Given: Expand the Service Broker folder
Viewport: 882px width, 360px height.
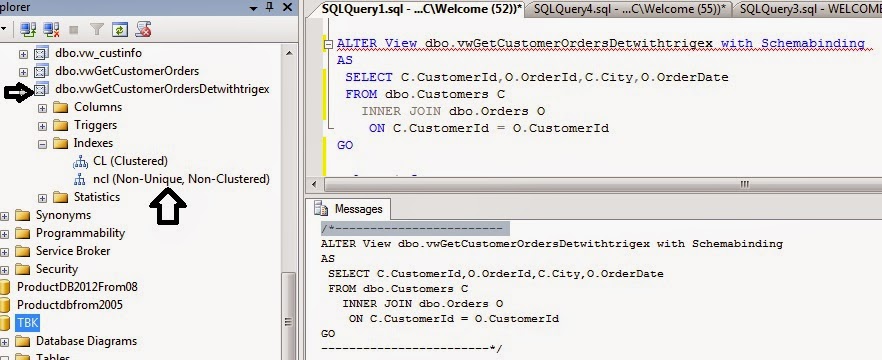Looking at the screenshot, I should point(4,252).
